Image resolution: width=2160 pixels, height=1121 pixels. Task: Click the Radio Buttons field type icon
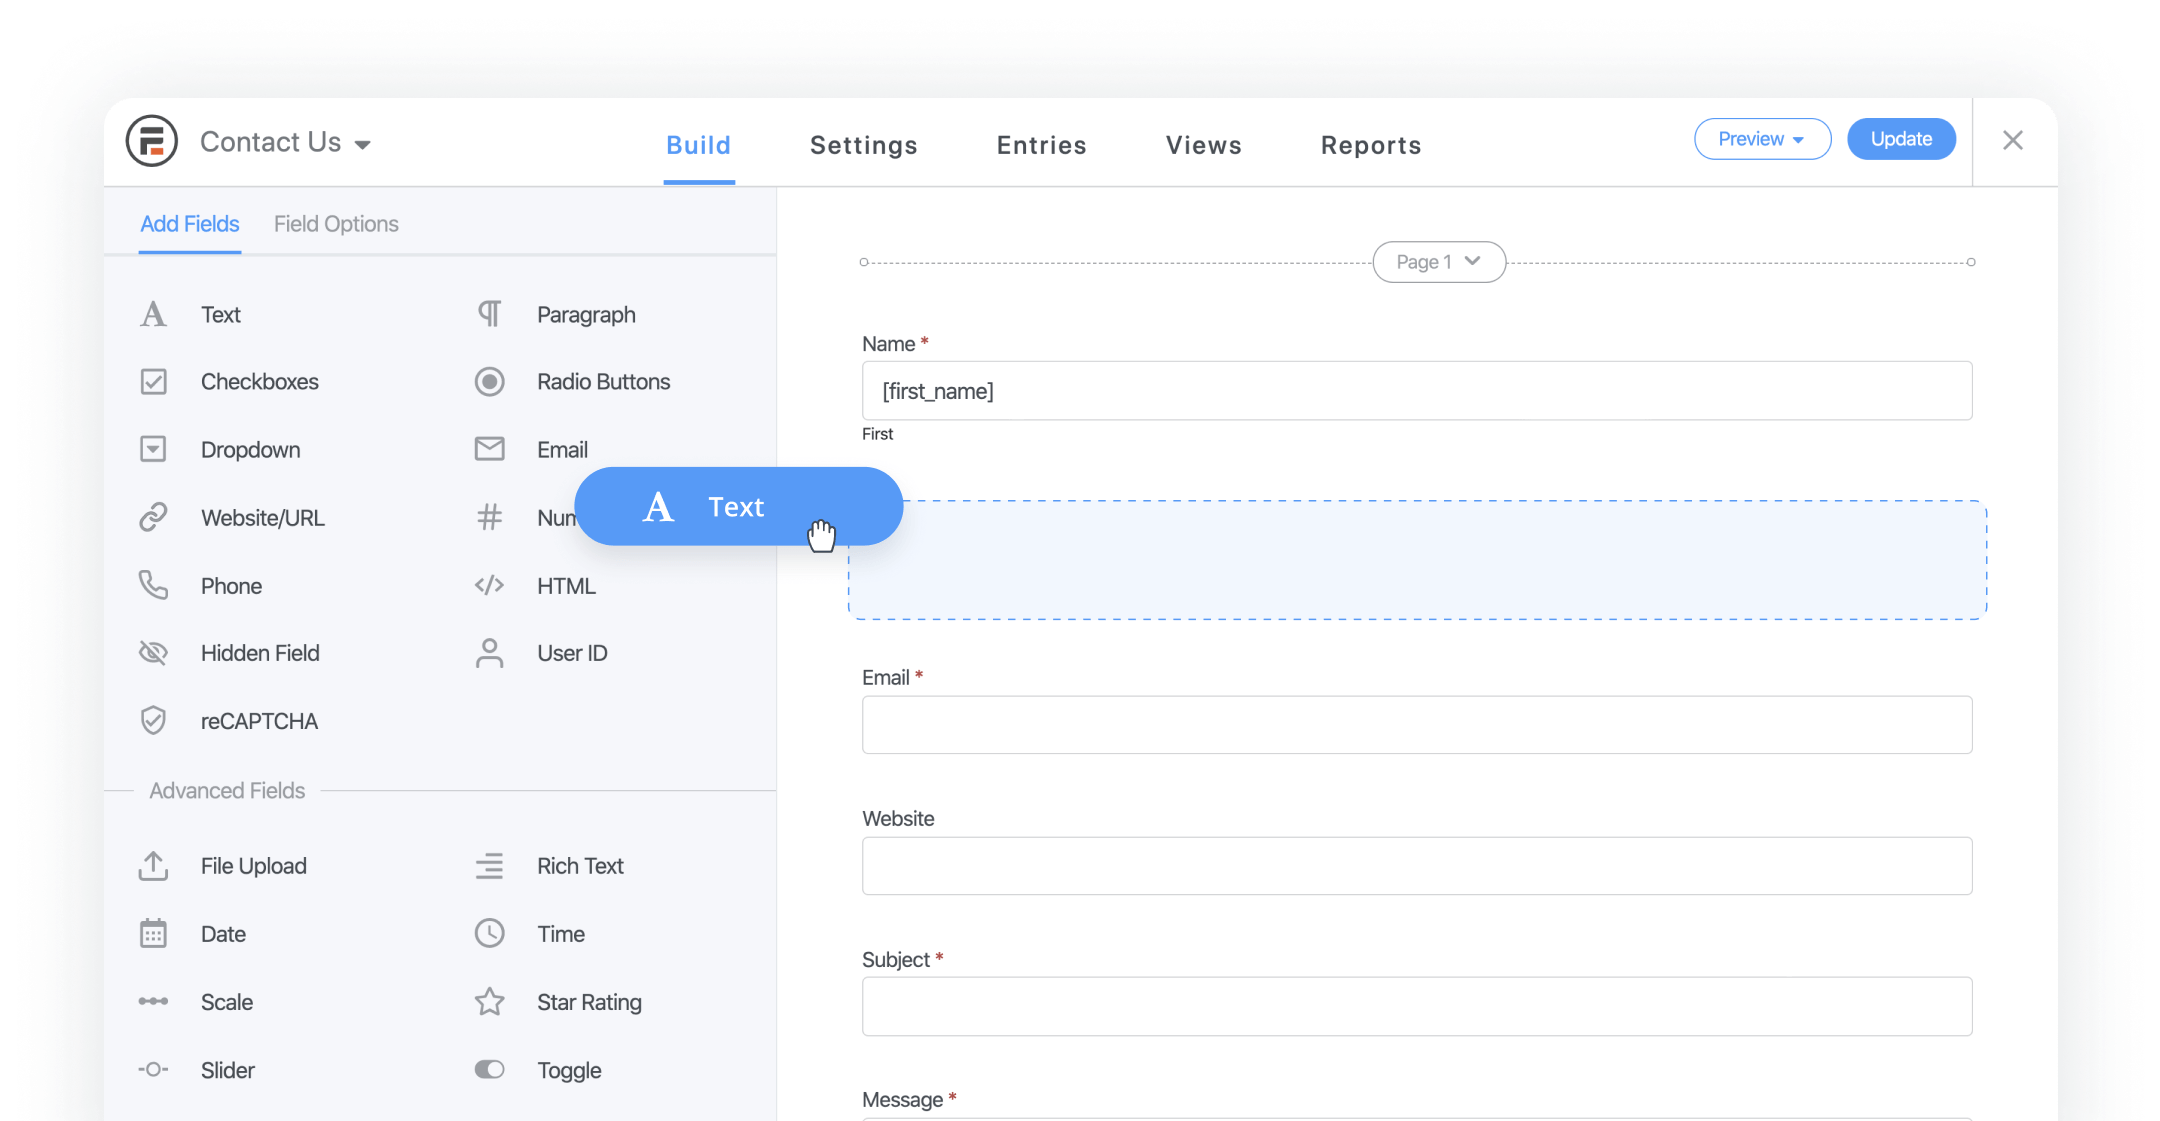[491, 381]
